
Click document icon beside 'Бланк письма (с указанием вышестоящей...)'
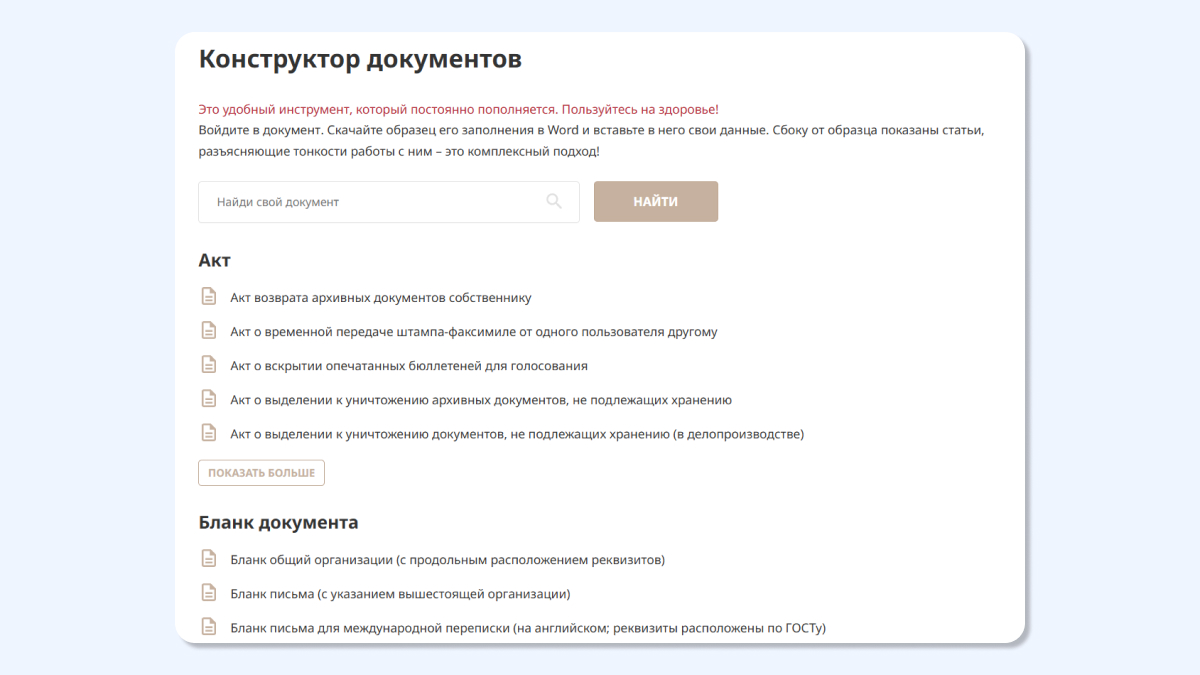(209, 593)
